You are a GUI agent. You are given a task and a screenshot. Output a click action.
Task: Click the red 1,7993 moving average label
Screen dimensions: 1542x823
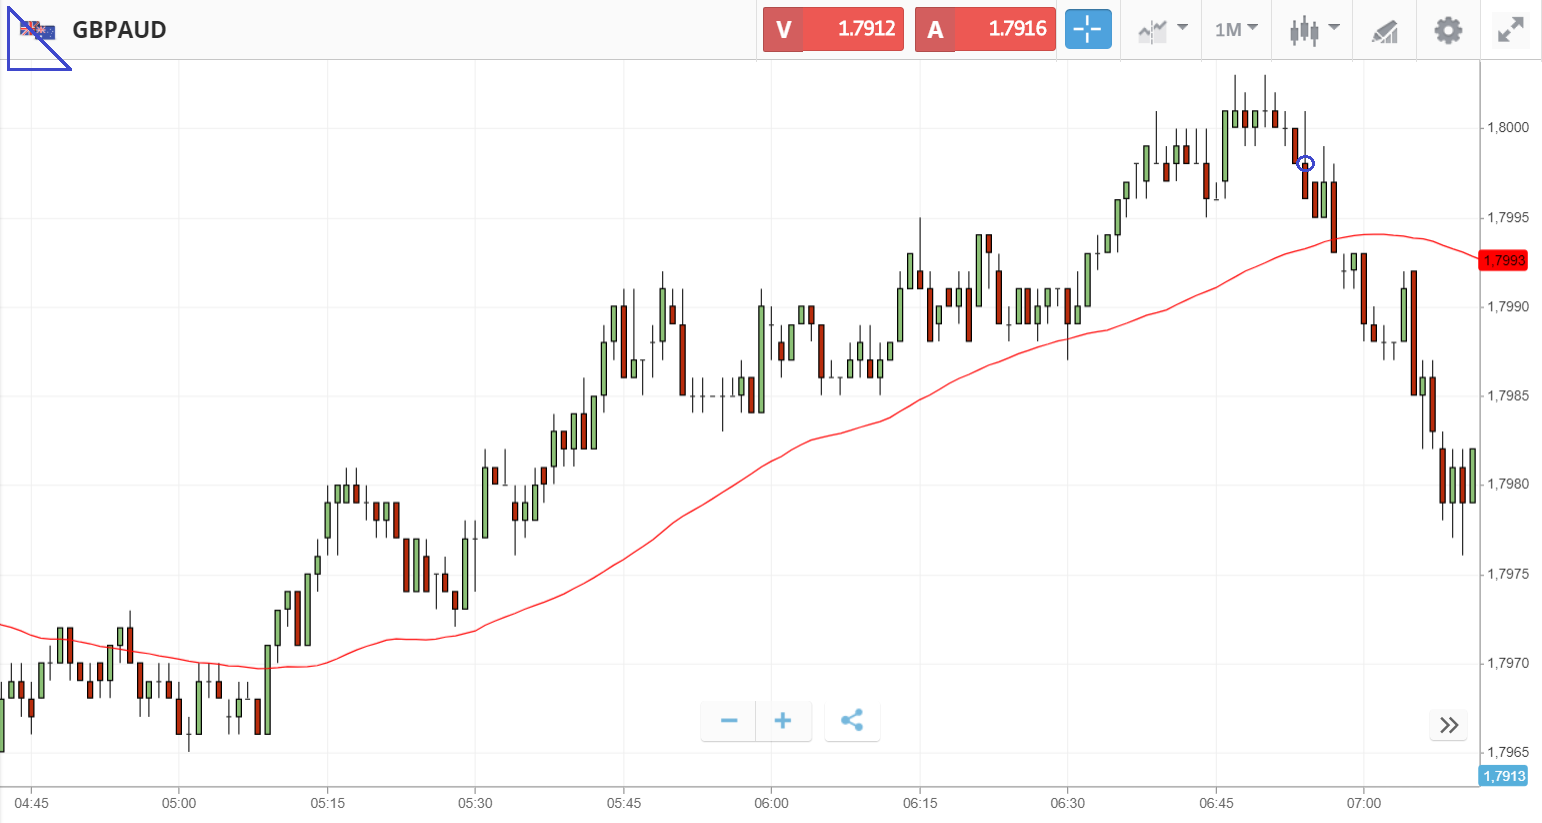1504,261
